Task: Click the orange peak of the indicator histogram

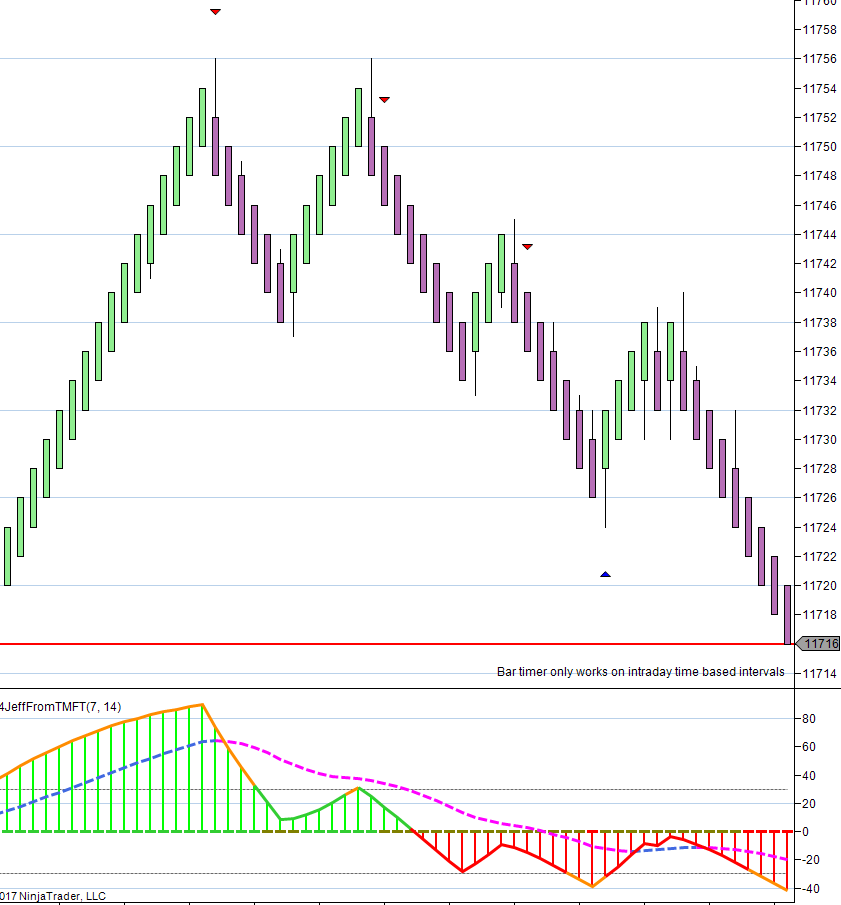Action: point(203,705)
